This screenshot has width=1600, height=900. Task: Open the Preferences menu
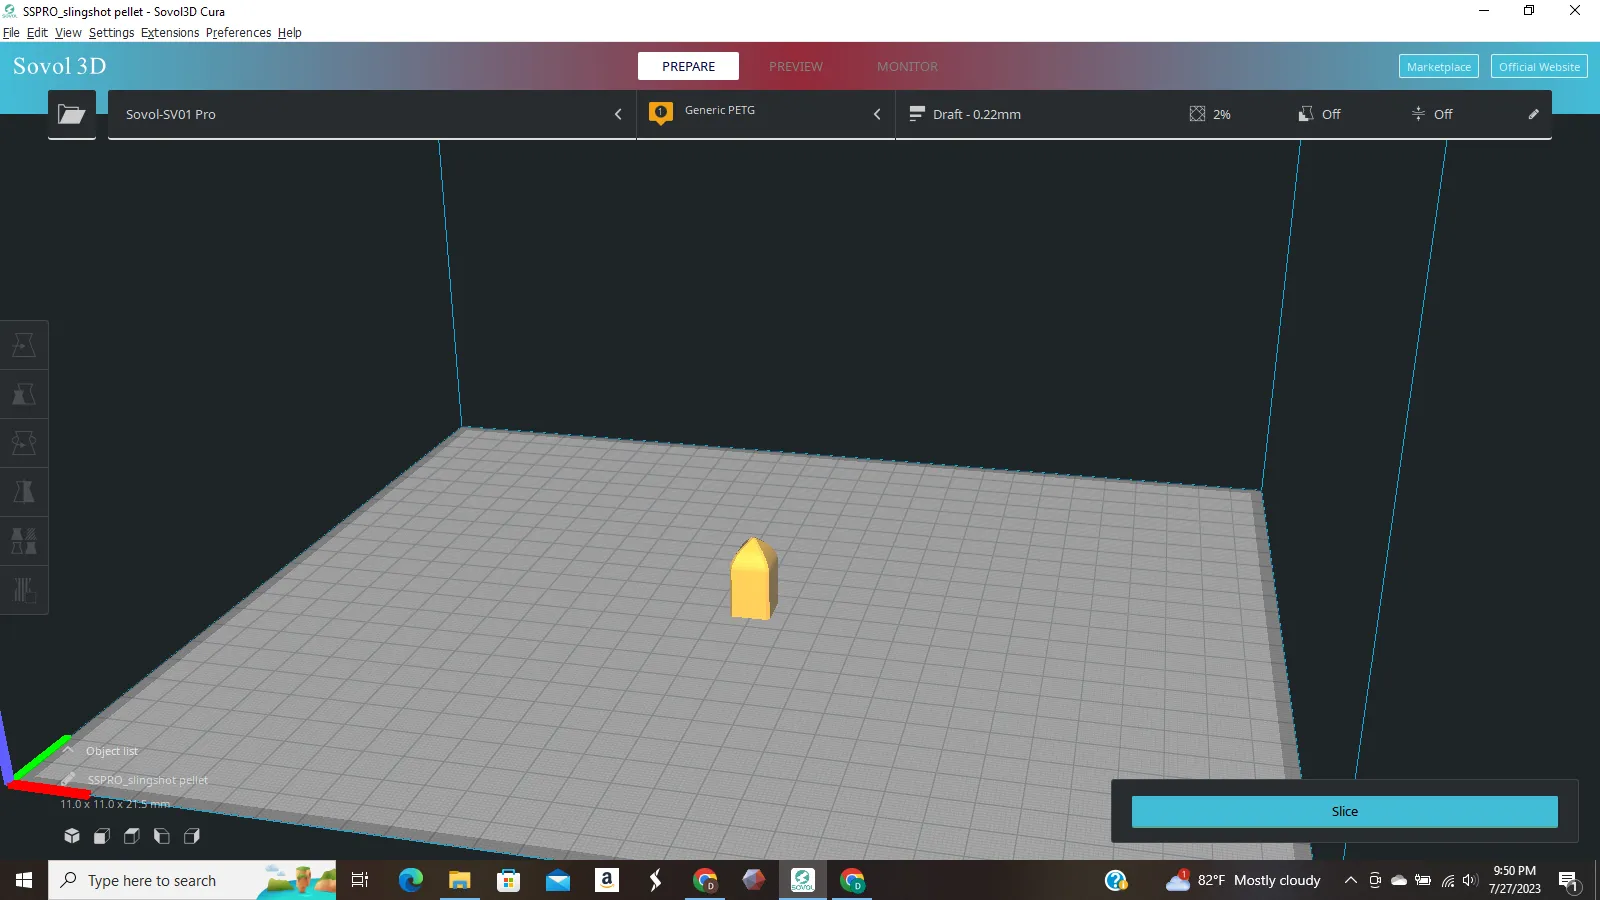(238, 32)
